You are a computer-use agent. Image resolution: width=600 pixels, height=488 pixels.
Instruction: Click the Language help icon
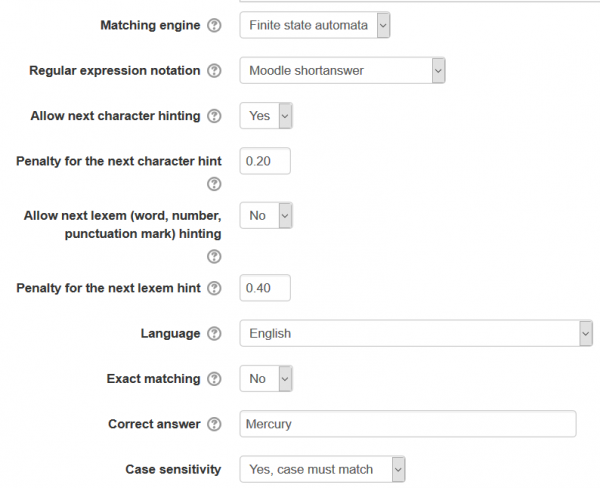(214, 334)
